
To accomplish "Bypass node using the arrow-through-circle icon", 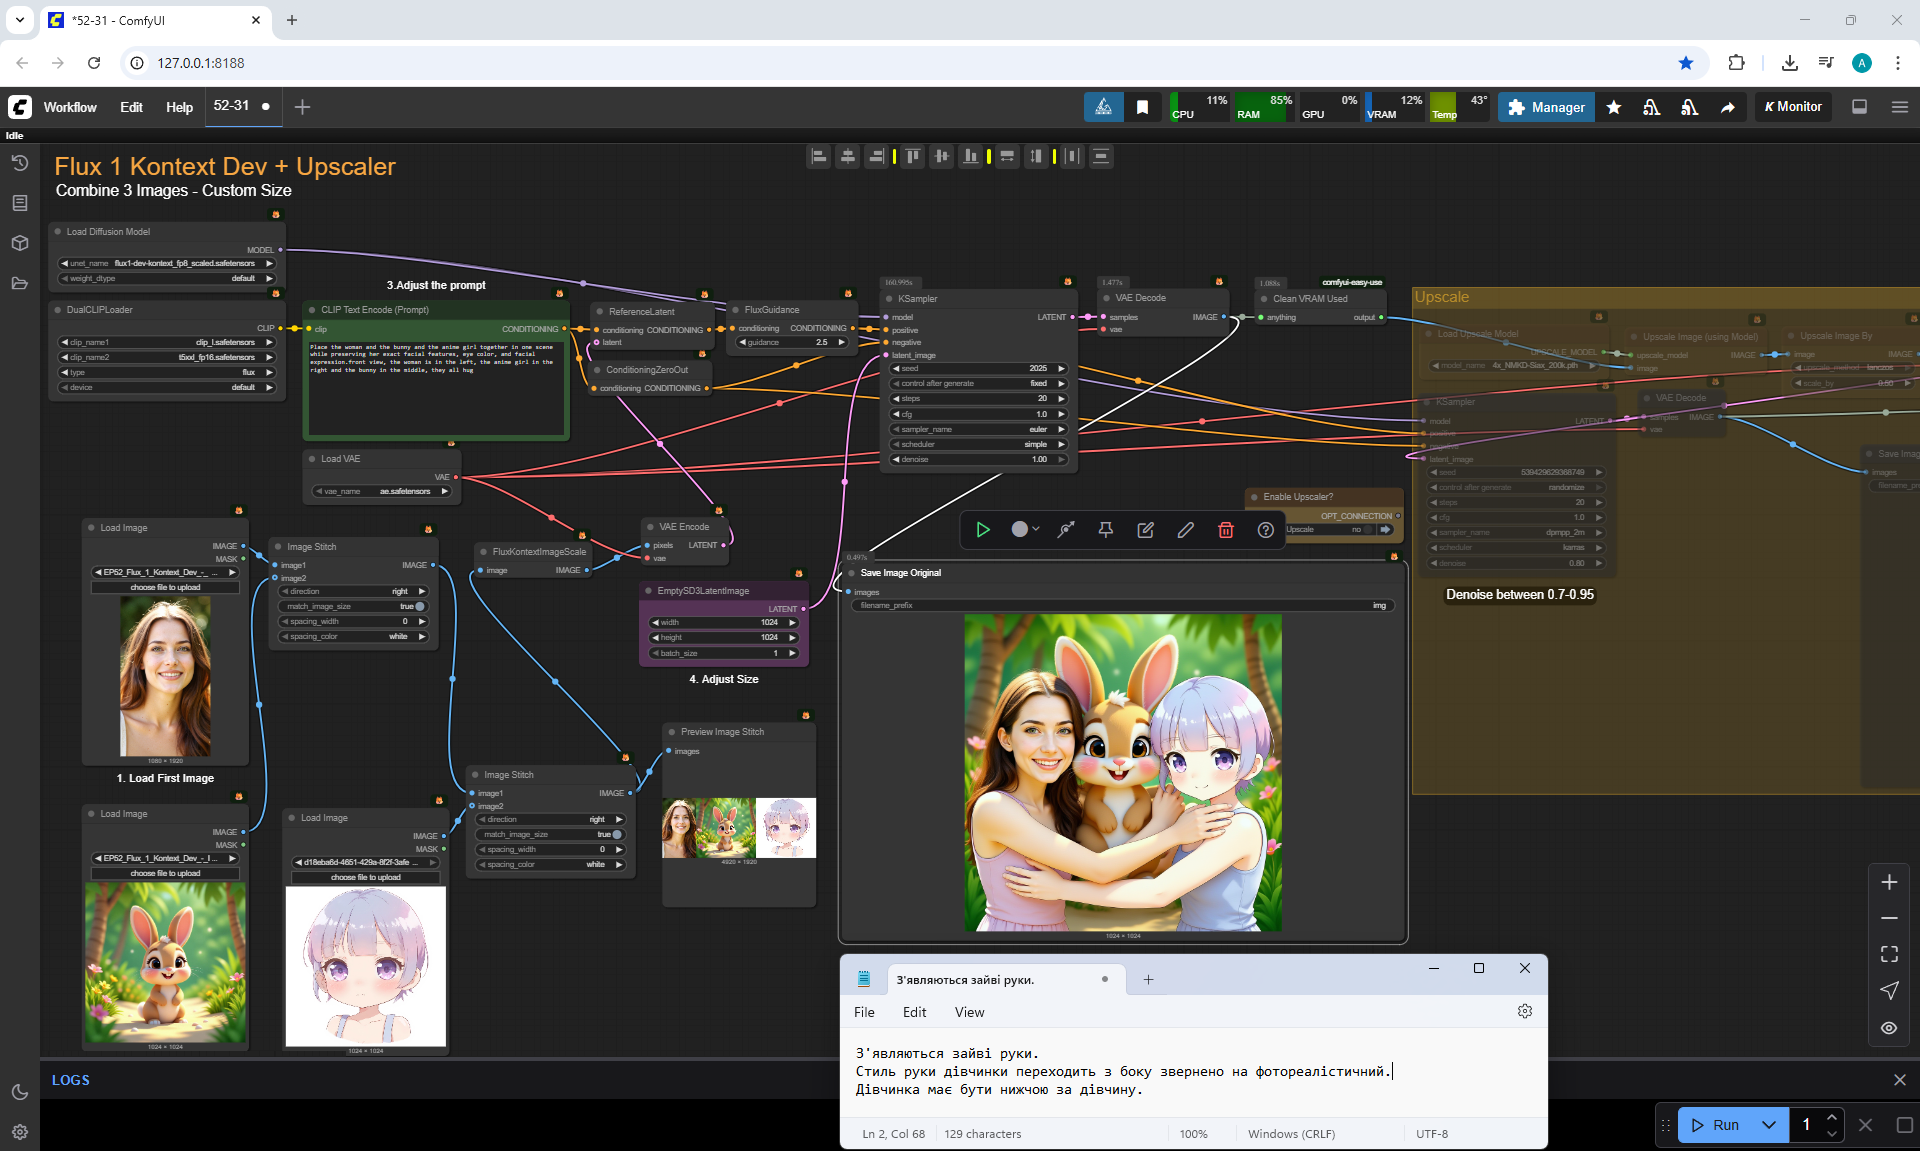I will point(1066,530).
